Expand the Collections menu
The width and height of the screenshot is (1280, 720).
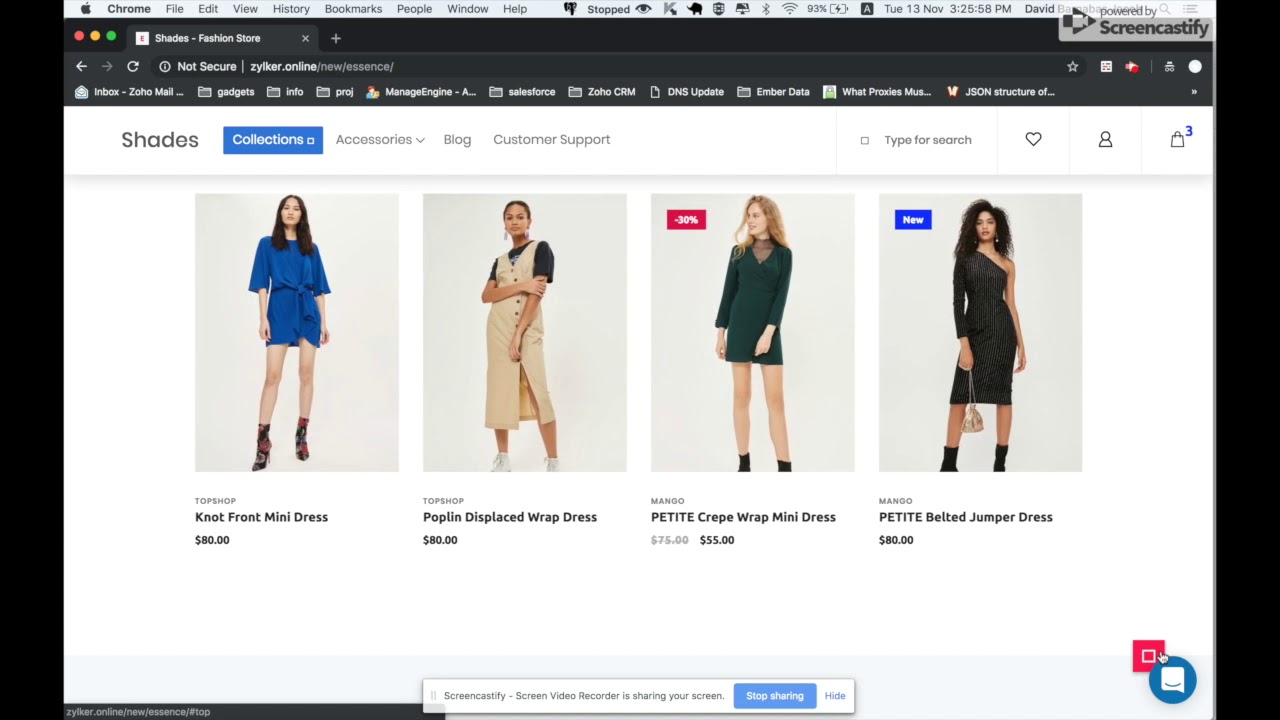(x=273, y=140)
